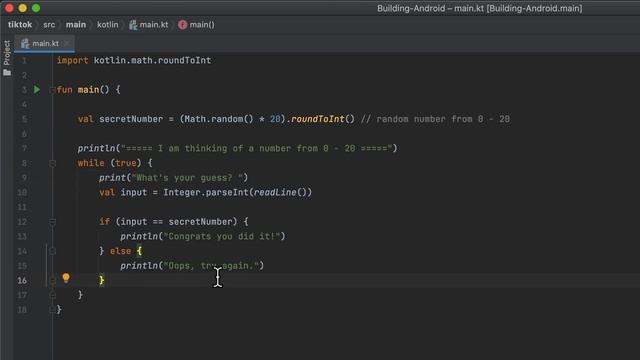Click "Oops, try again." string

coord(211,266)
